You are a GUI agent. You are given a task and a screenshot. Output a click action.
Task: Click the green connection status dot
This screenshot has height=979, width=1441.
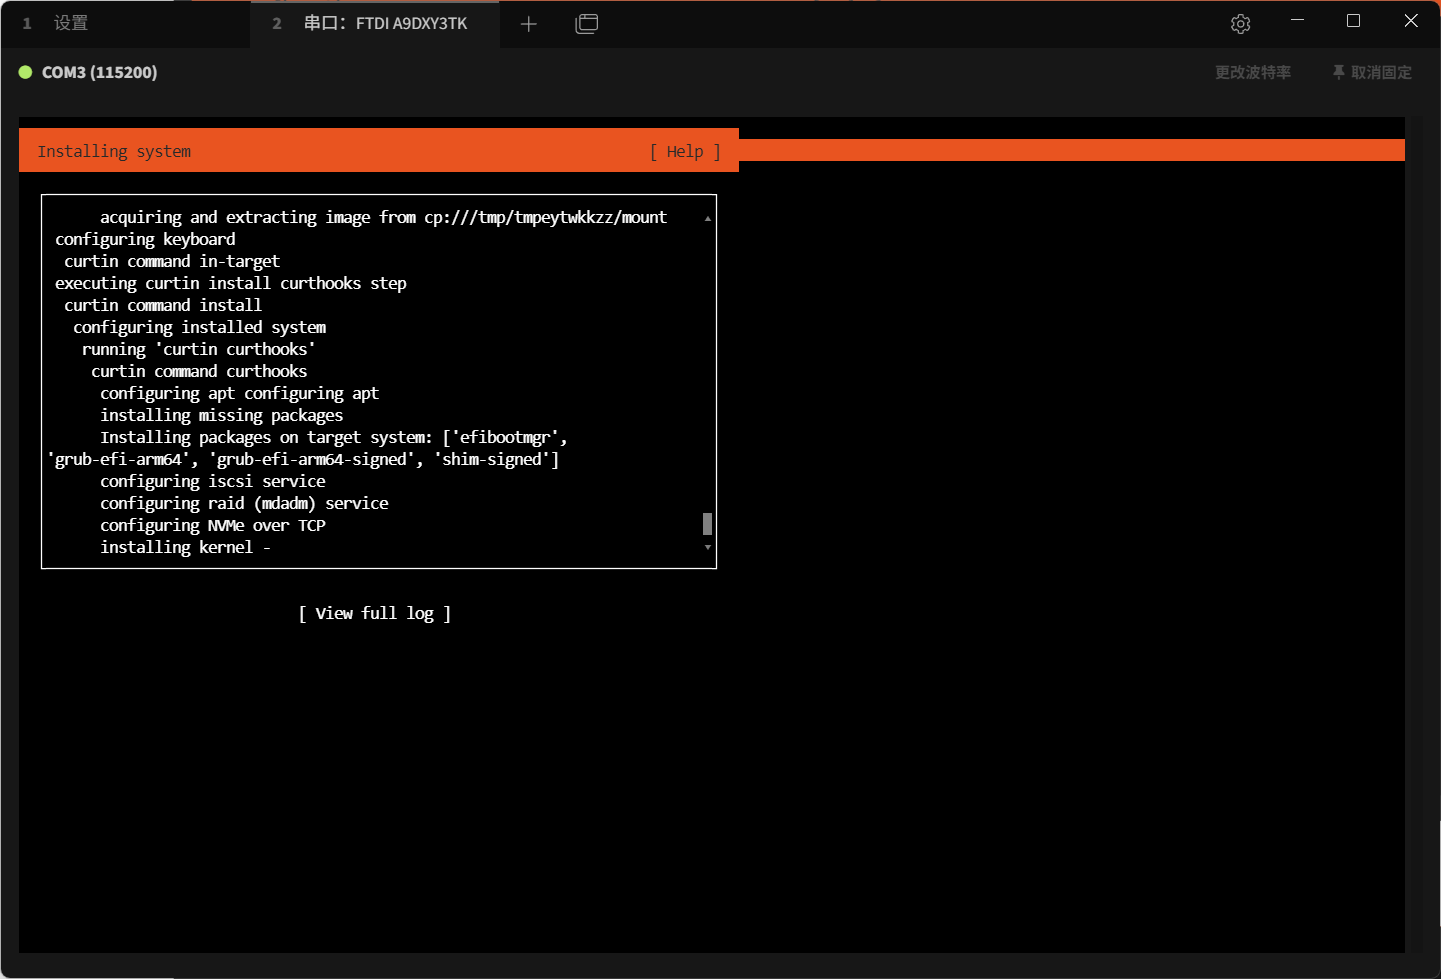(x=26, y=72)
